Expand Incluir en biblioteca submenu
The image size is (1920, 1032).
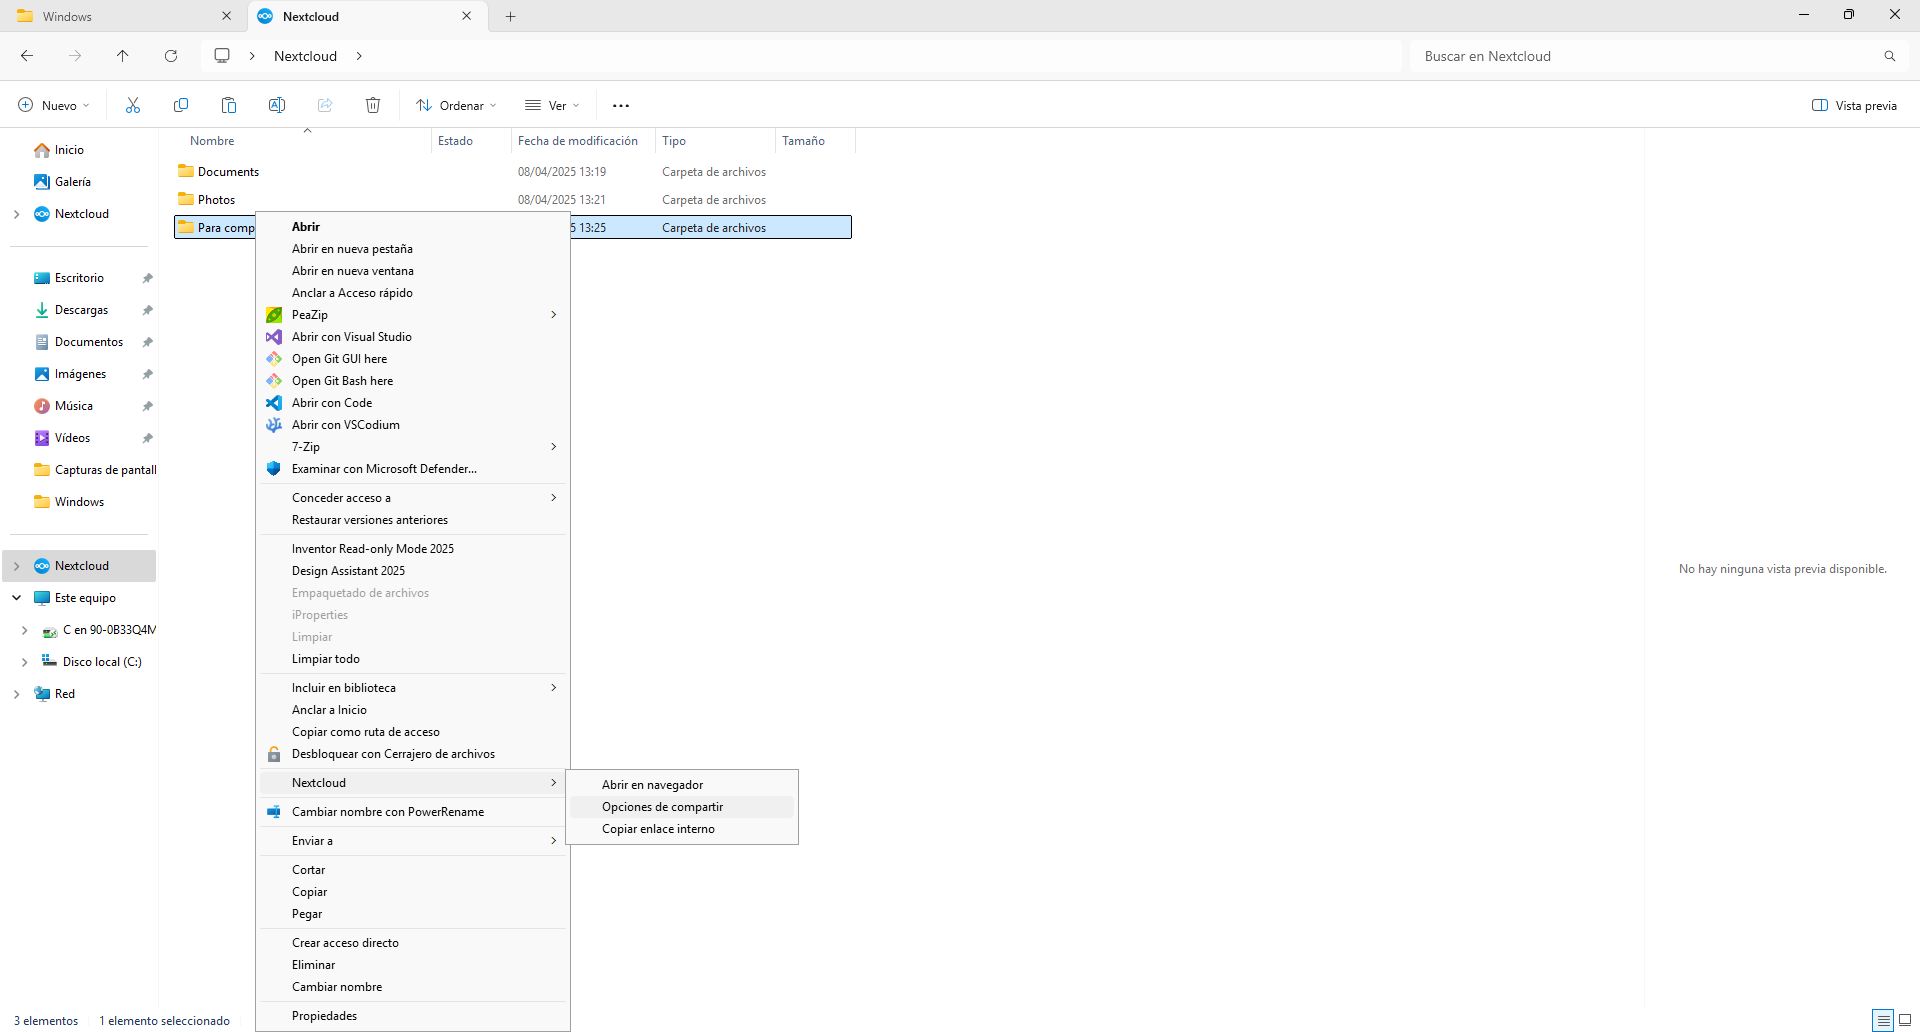pos(554,688)
